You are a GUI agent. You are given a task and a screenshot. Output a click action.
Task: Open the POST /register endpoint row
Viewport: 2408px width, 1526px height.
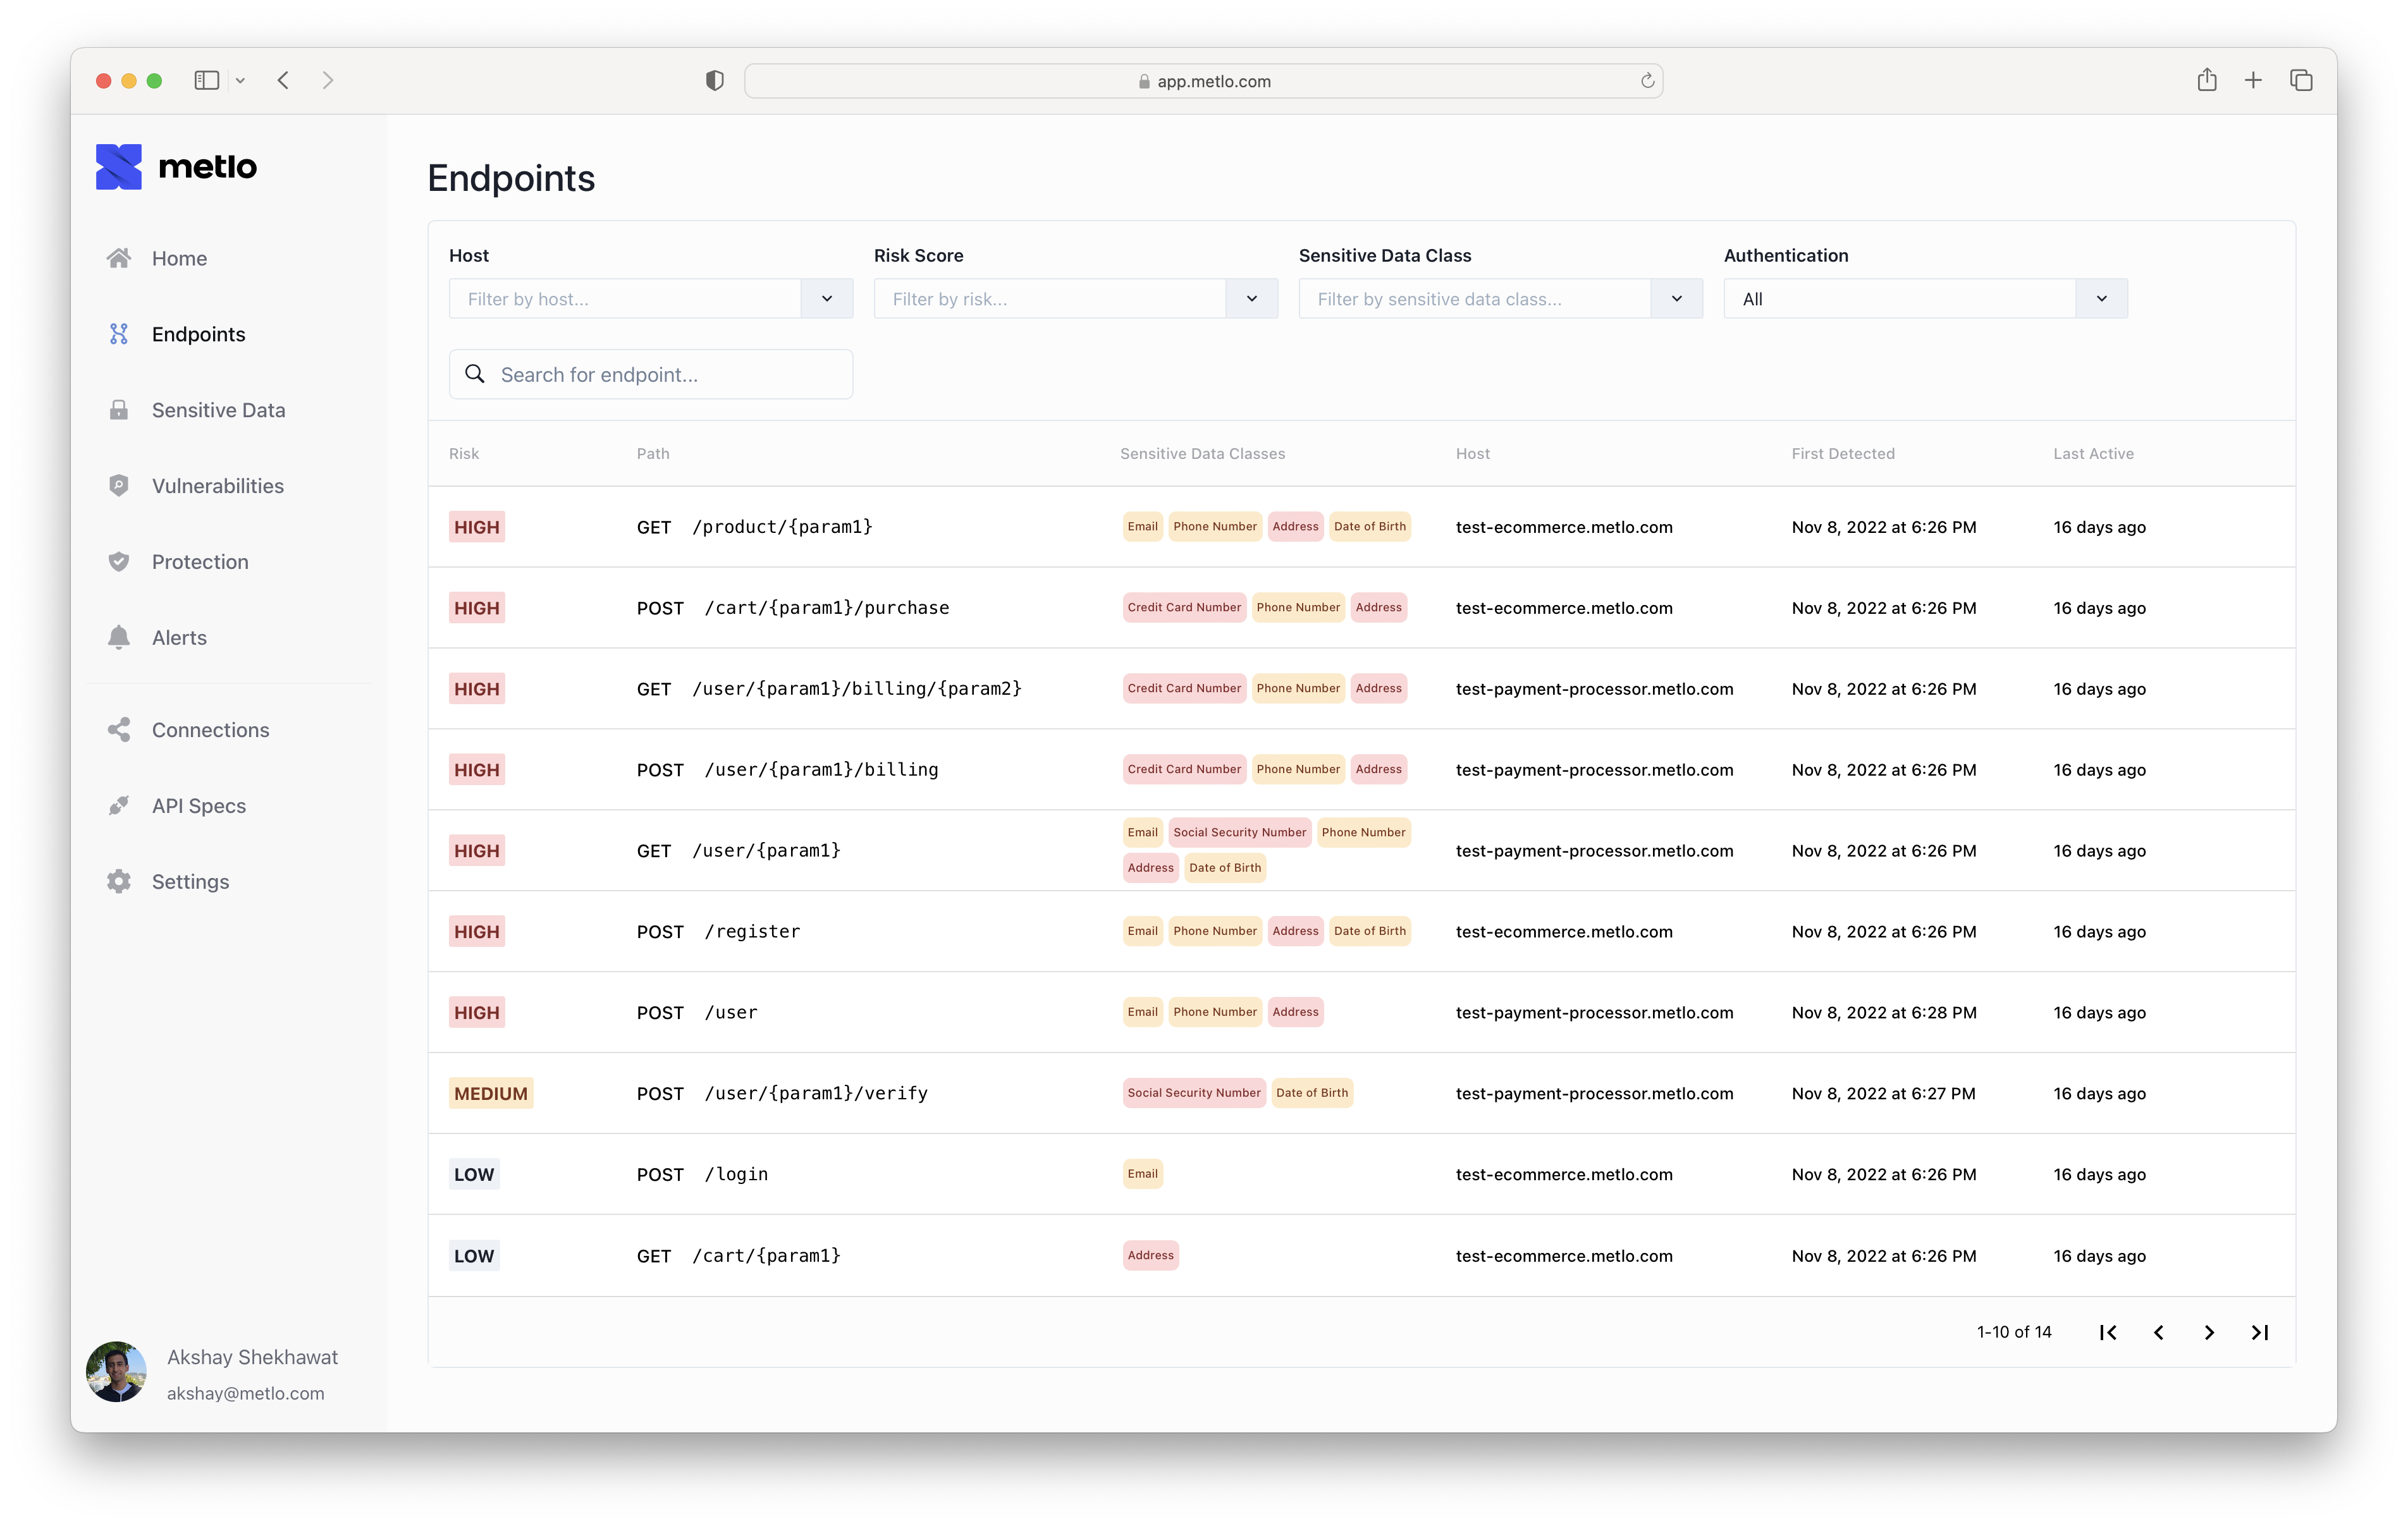pyautogui.click(x=752, y=932)
